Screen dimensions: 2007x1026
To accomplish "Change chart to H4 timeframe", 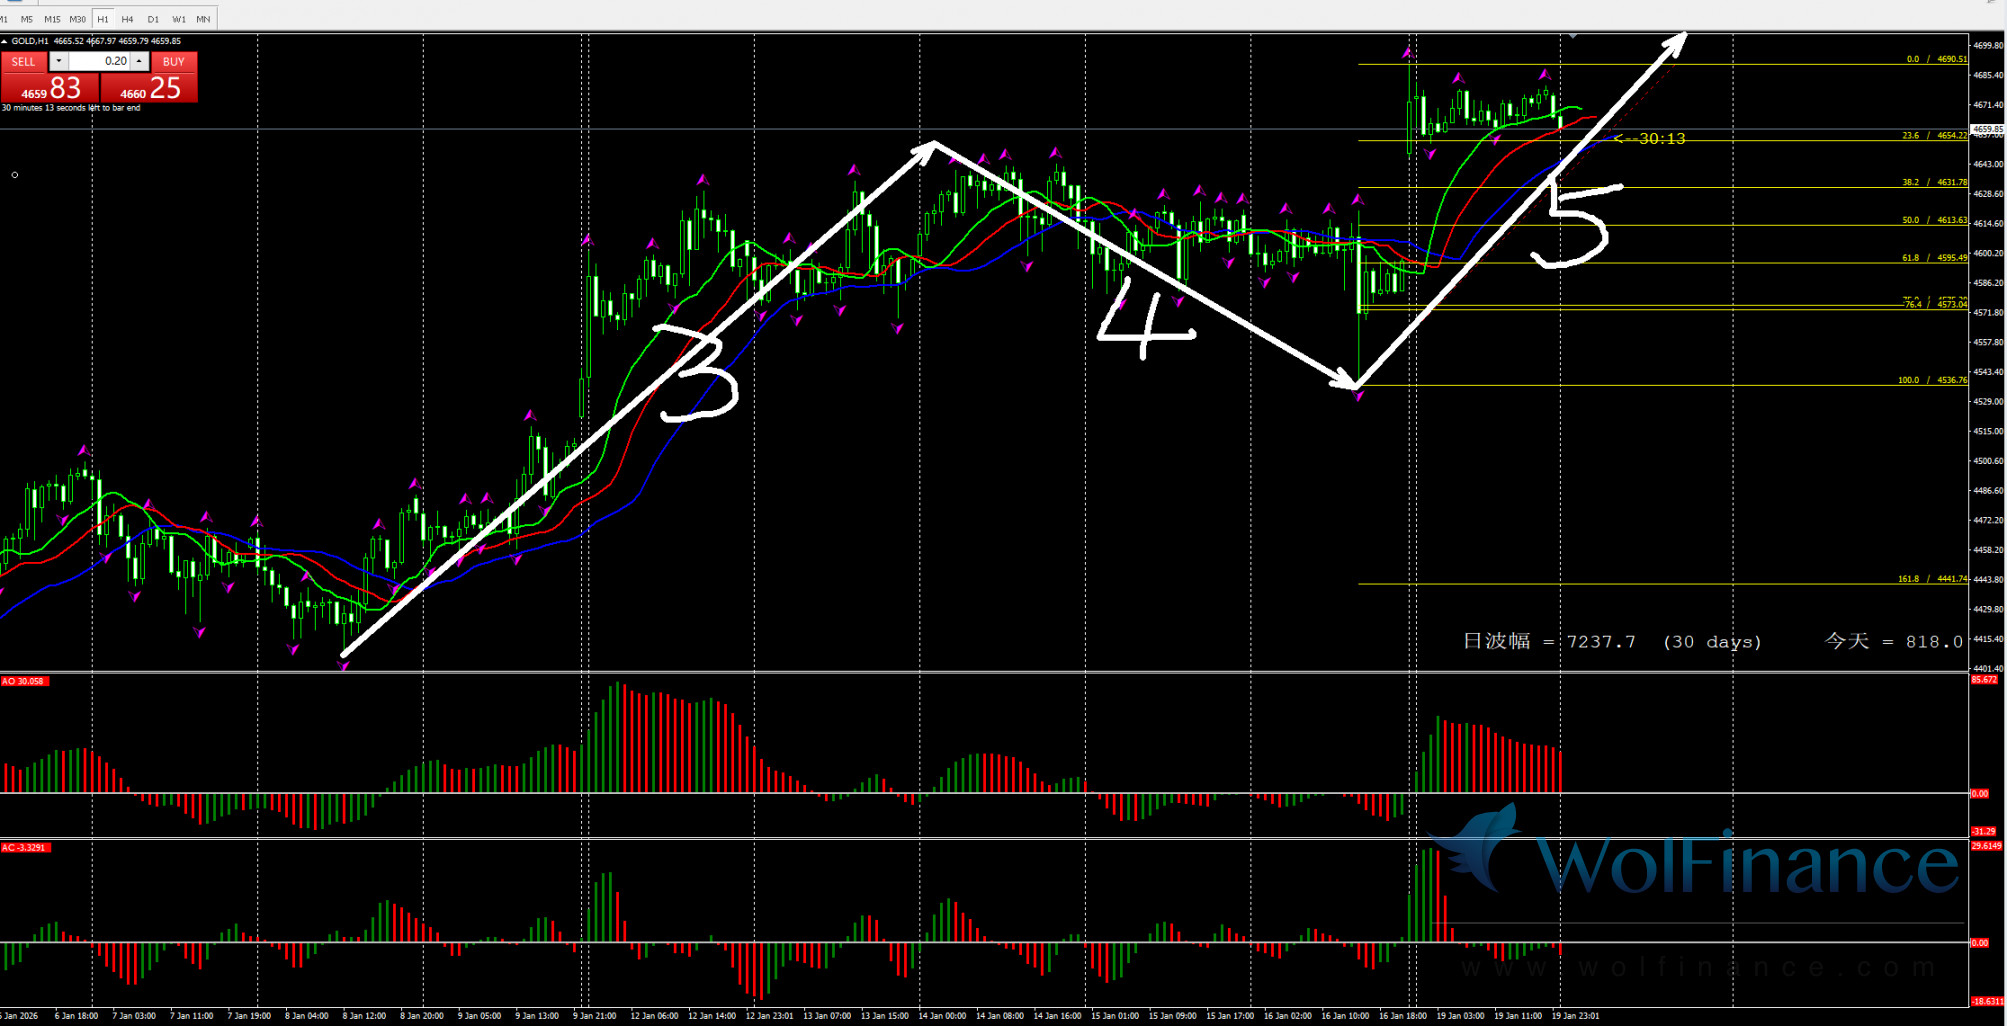I will tap(127, 19).
